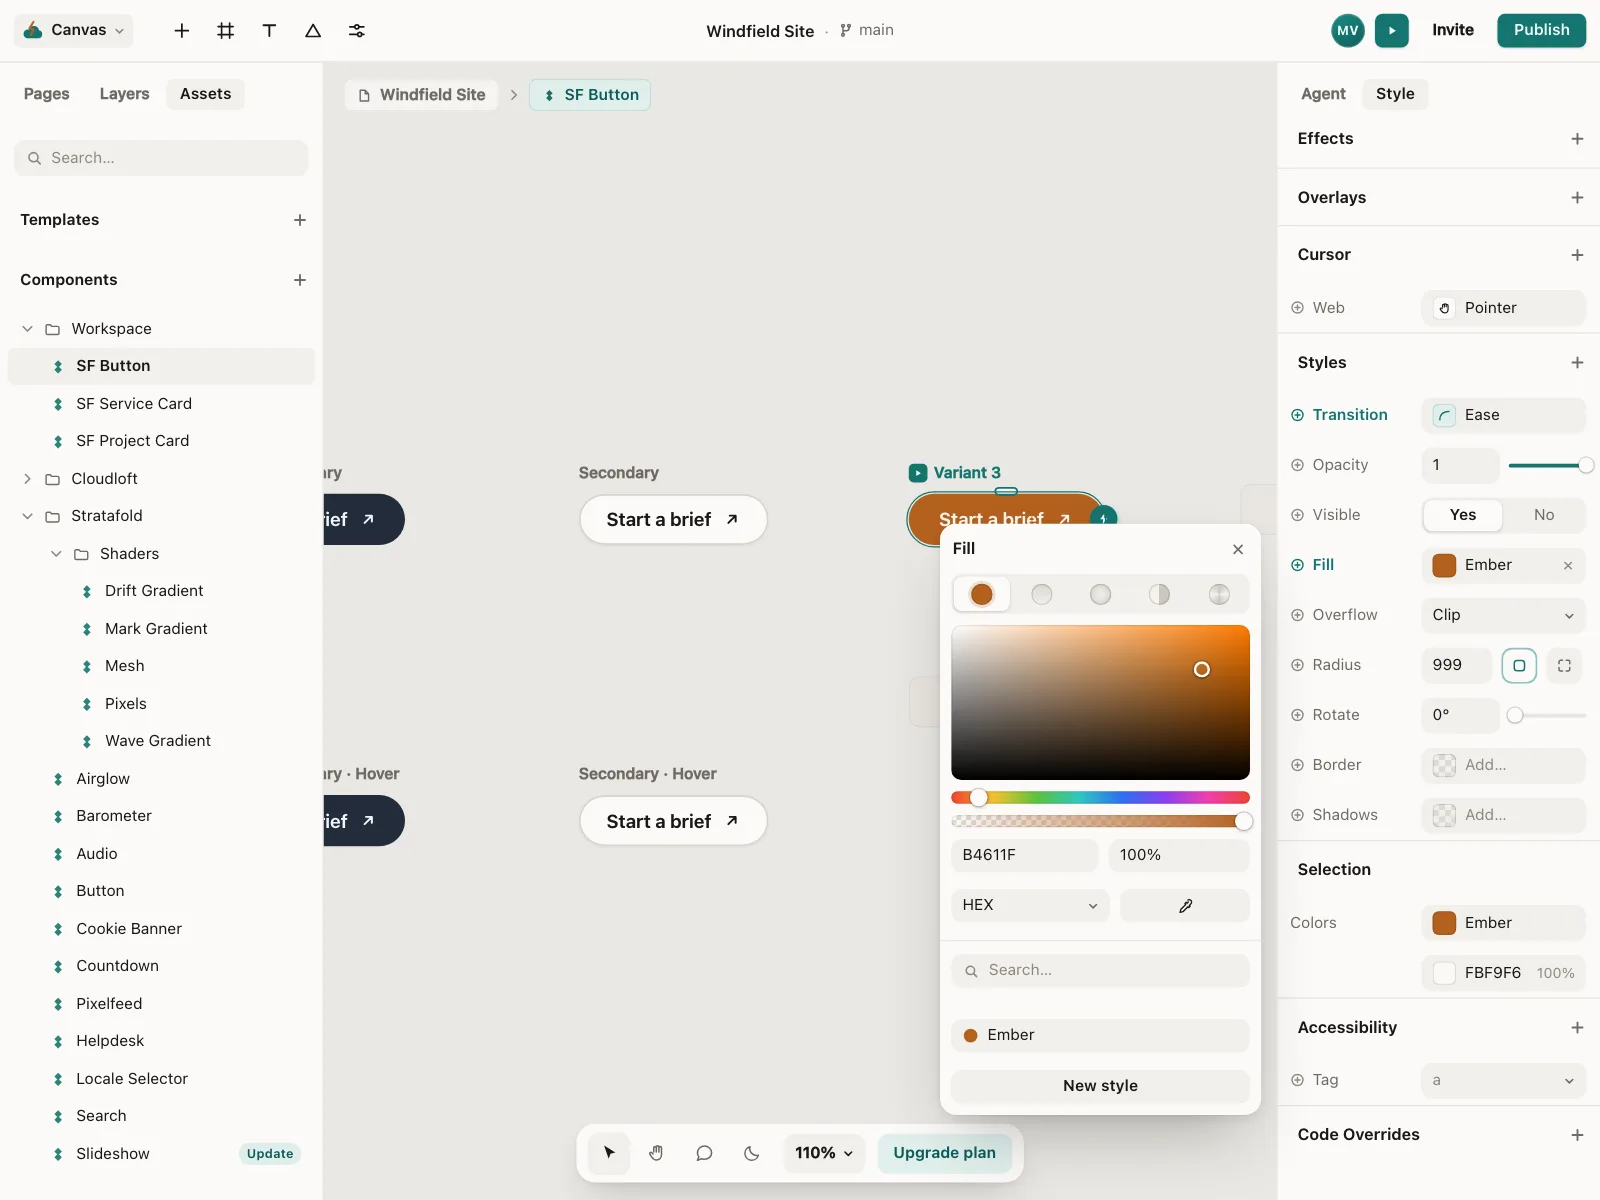The width and height of the screenshot is (1600, 1200).
Task: Open the MV user avatar
Action: (1348, 30)
